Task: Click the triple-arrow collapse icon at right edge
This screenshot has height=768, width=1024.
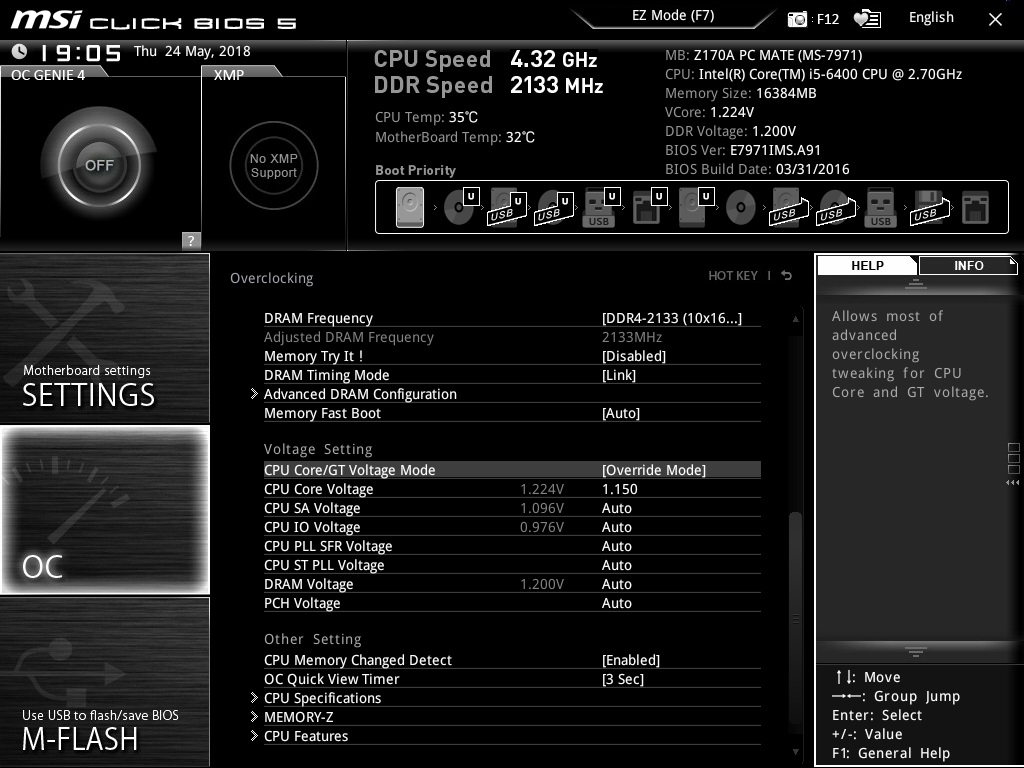Action: (1012, 483)
